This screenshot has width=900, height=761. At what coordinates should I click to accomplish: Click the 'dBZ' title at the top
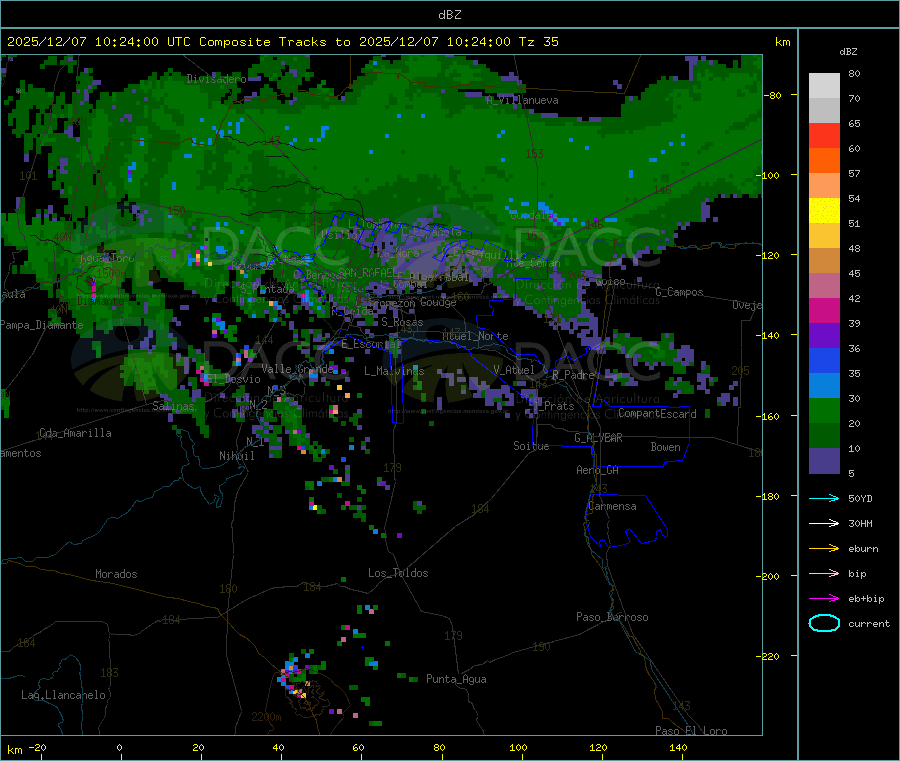point(449,15)
